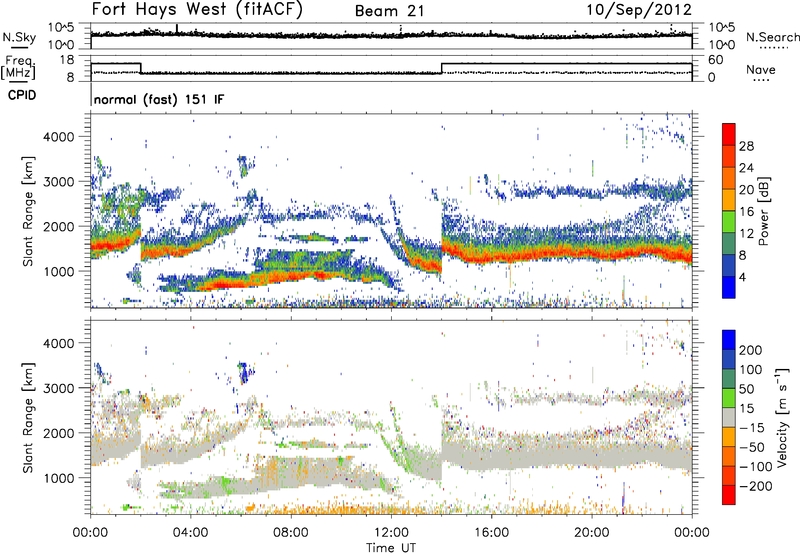Click the "Nave" legend label
Viewport: 800px width, 554px height.
pyautogui.click(x=761, y=69)
